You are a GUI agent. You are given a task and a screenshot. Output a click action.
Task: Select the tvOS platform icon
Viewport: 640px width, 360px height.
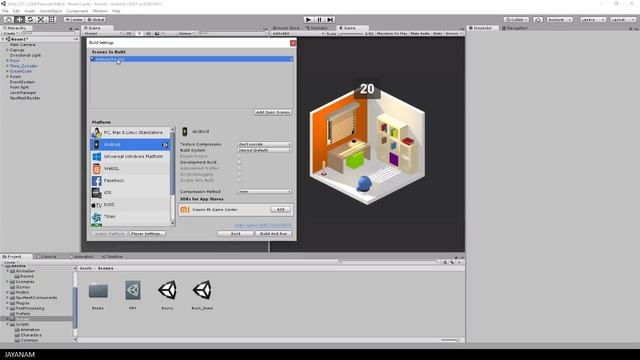[x=97, y=204]
